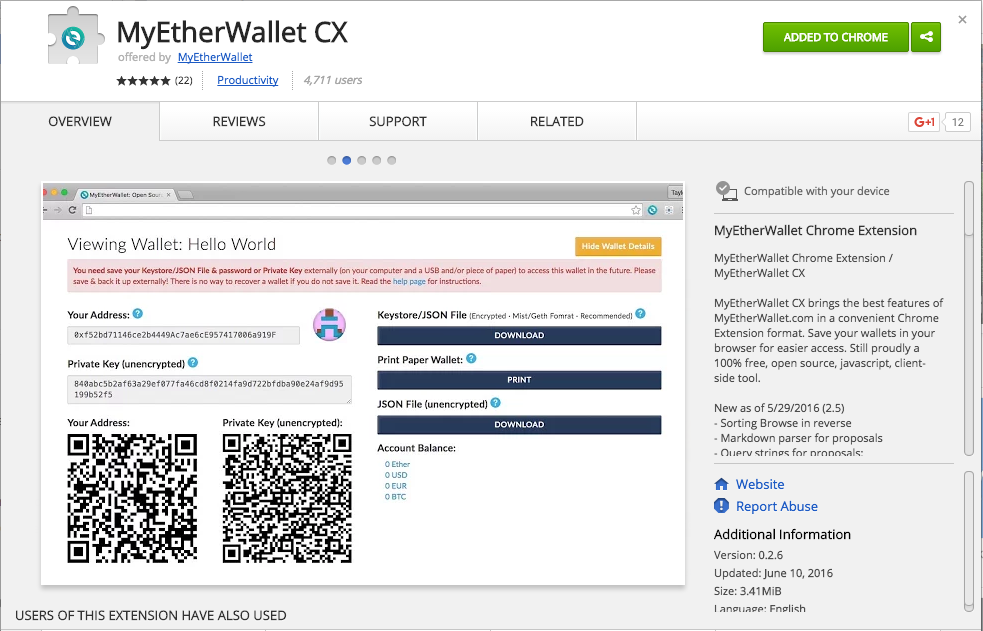Open the MyEtherWallet developer link
983x631 pixels.
[215, 57]
